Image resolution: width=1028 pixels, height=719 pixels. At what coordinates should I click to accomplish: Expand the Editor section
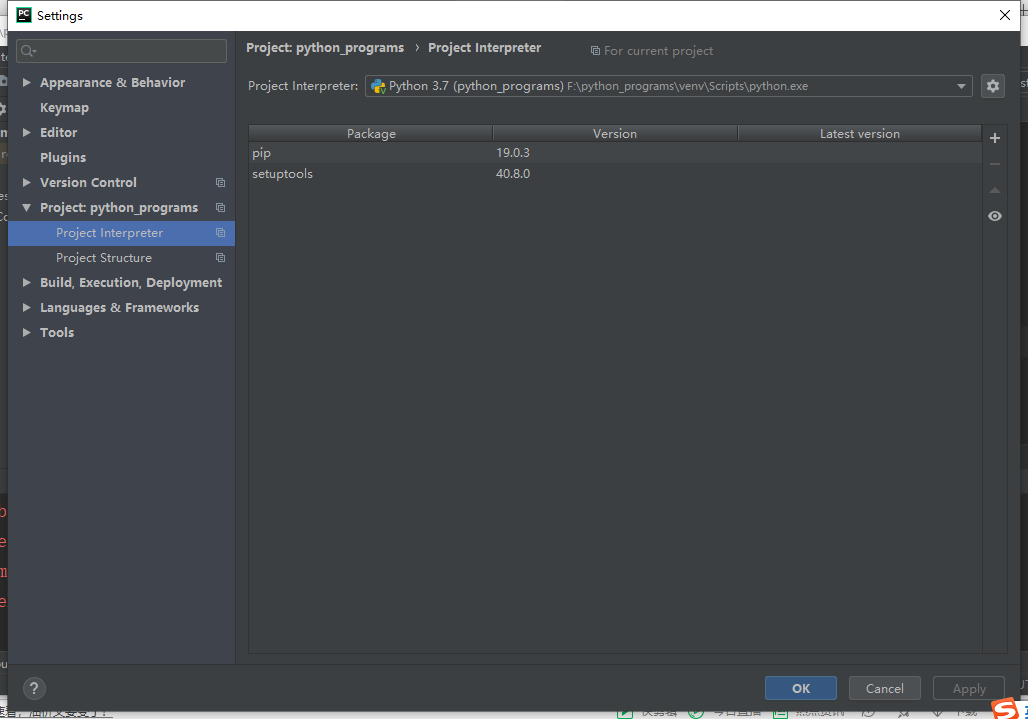pyautogui.click(x=26, y=132)
